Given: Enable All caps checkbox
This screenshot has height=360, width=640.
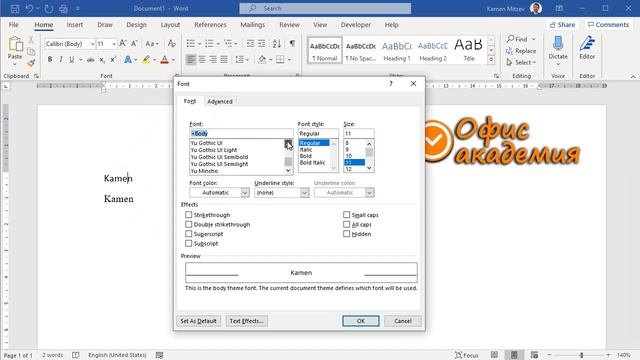Looking at the screenshot, I should 347,224.
